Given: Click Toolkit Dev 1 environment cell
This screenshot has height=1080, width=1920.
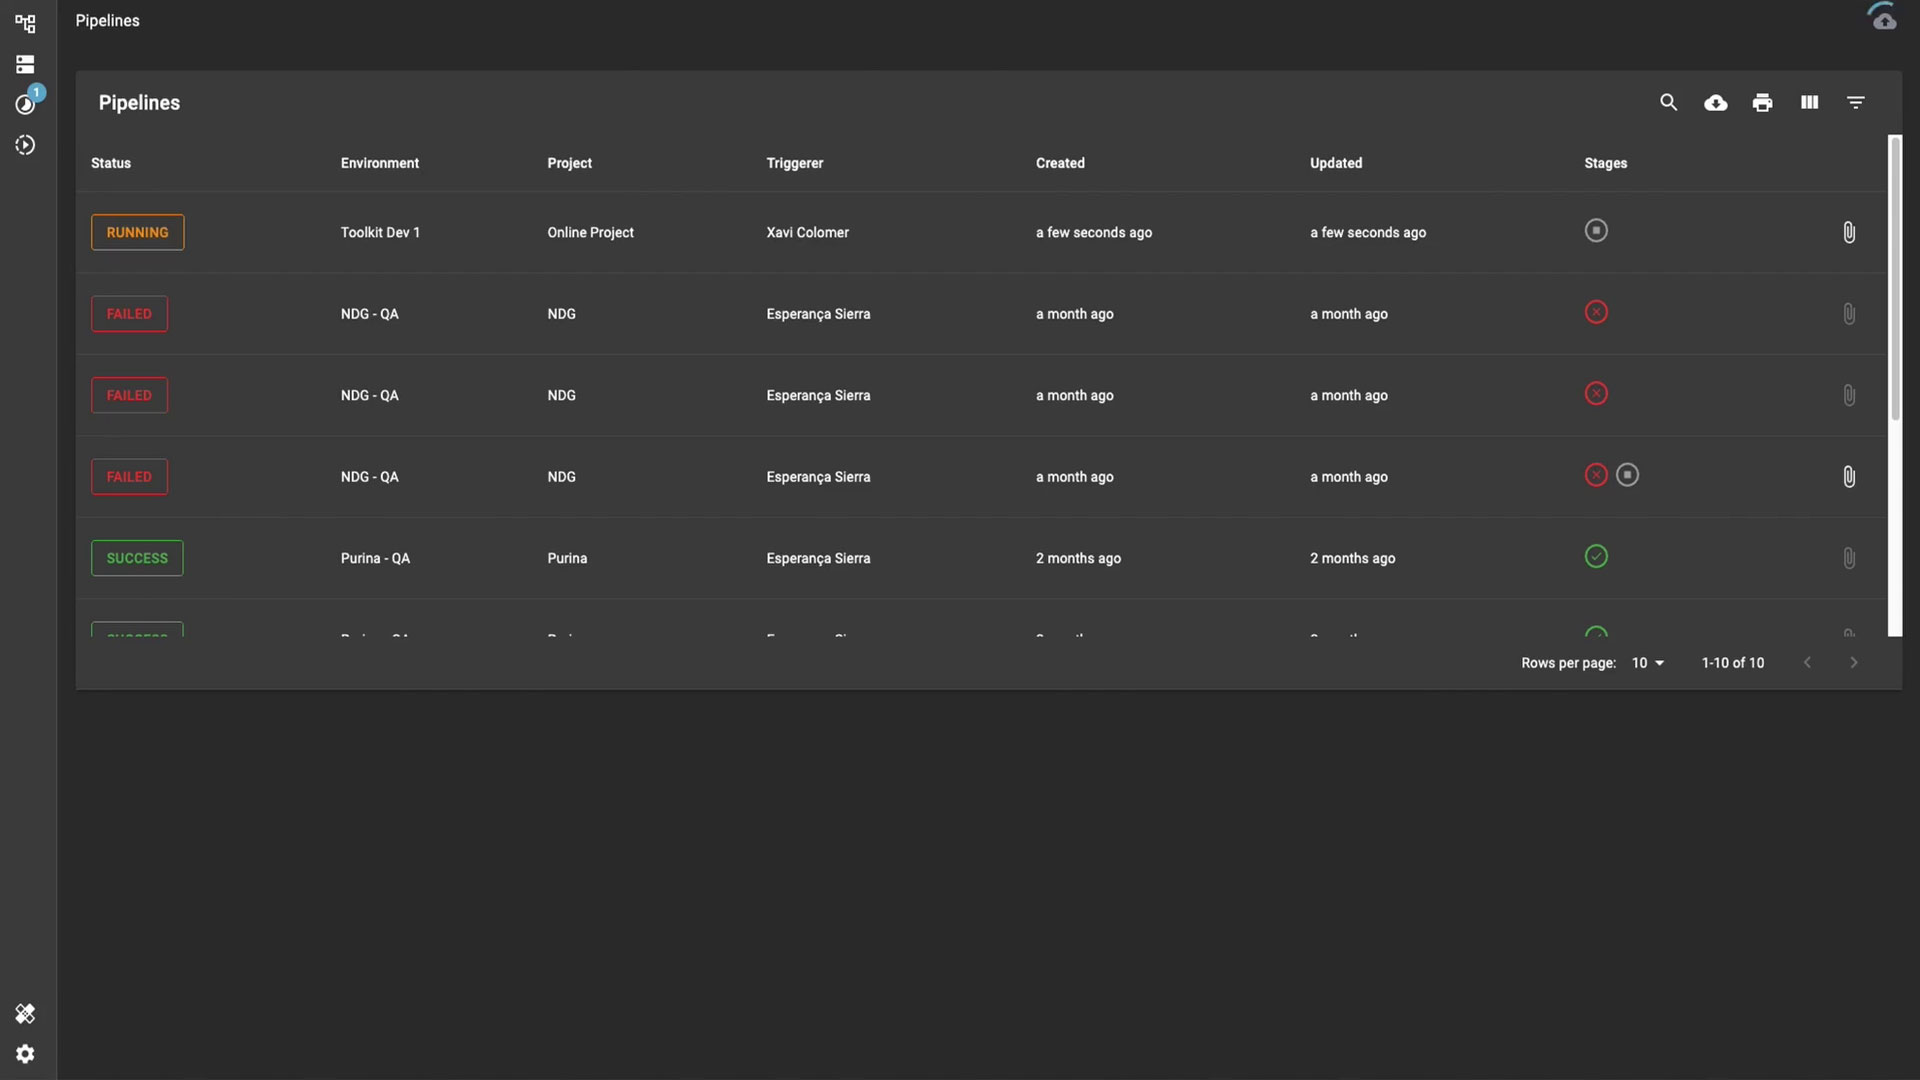Looking at the screenshot, I should 380,232.
